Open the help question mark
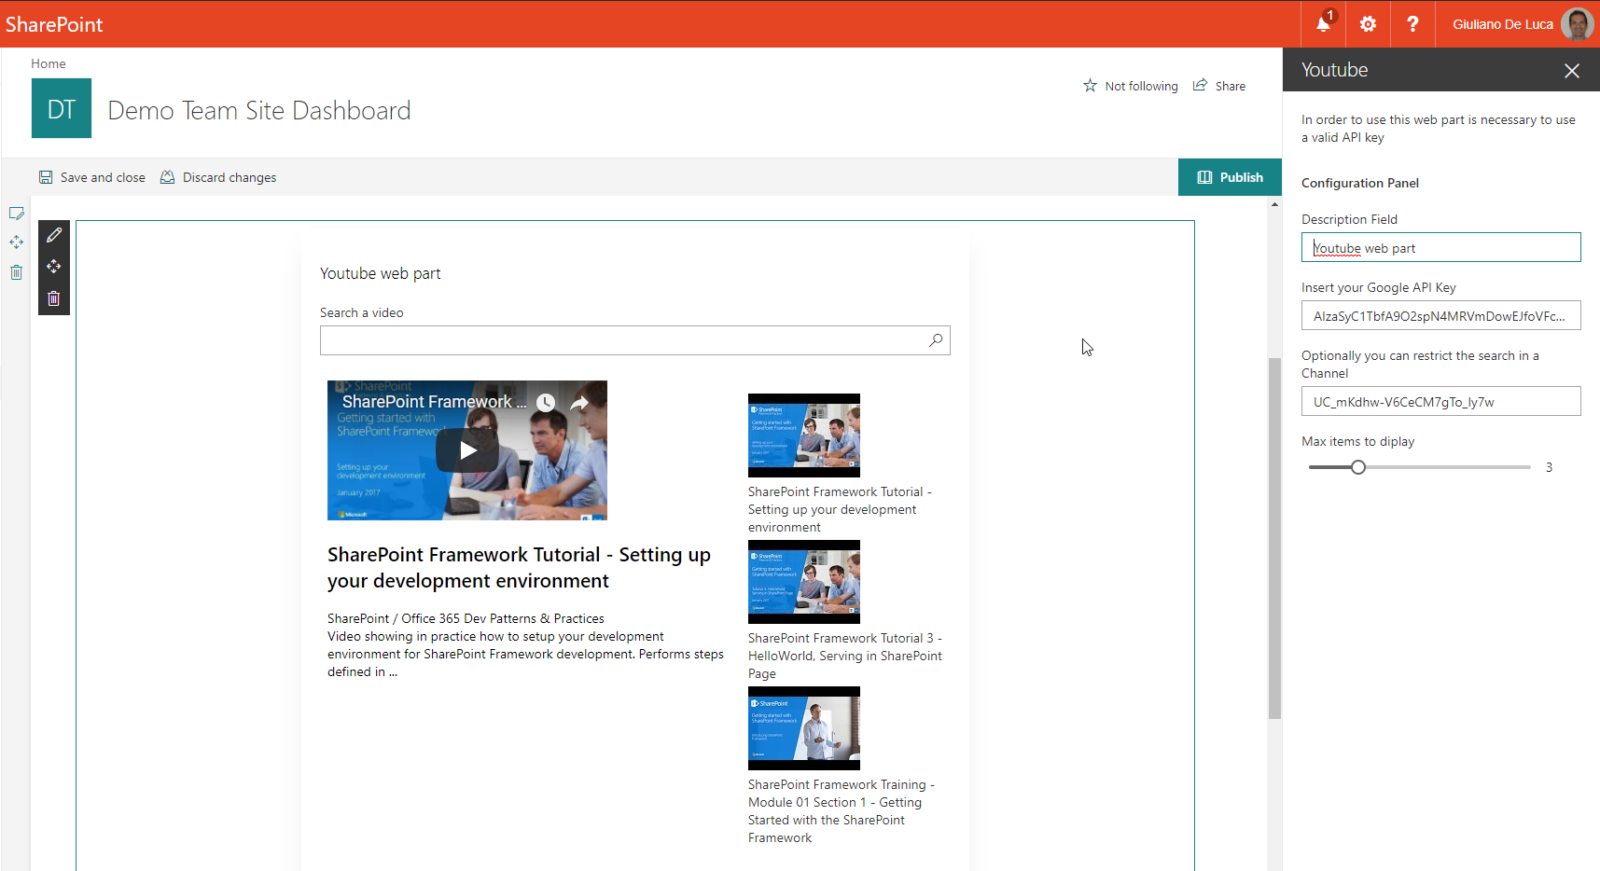 point(1412,24)
